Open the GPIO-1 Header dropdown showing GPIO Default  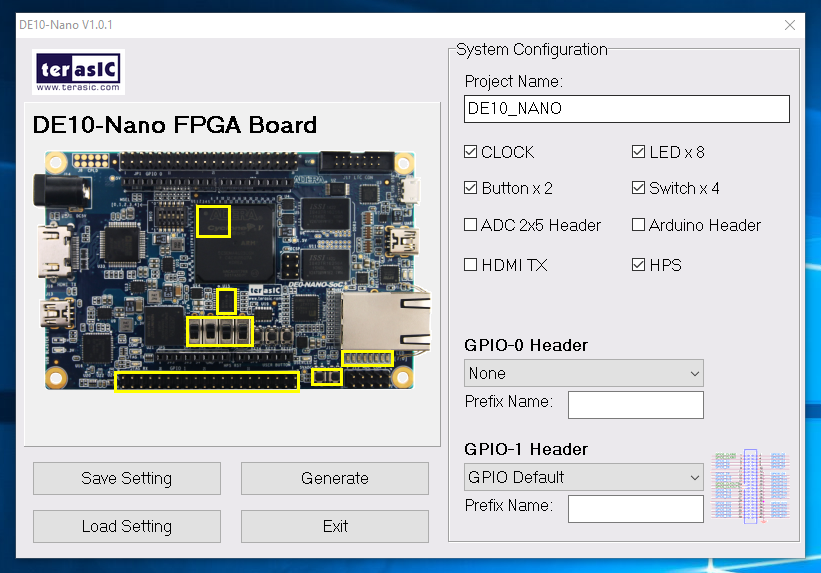[584, 477]
